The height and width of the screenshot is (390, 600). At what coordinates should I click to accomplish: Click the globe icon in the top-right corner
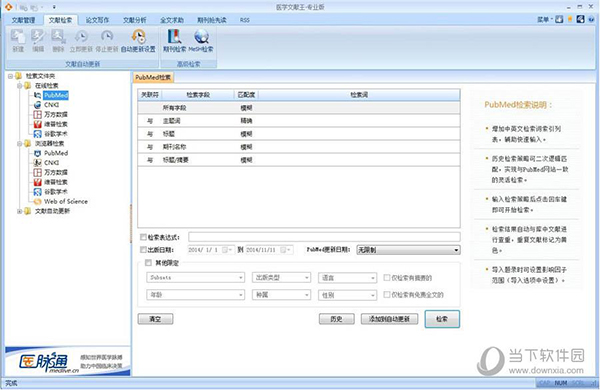580,19
